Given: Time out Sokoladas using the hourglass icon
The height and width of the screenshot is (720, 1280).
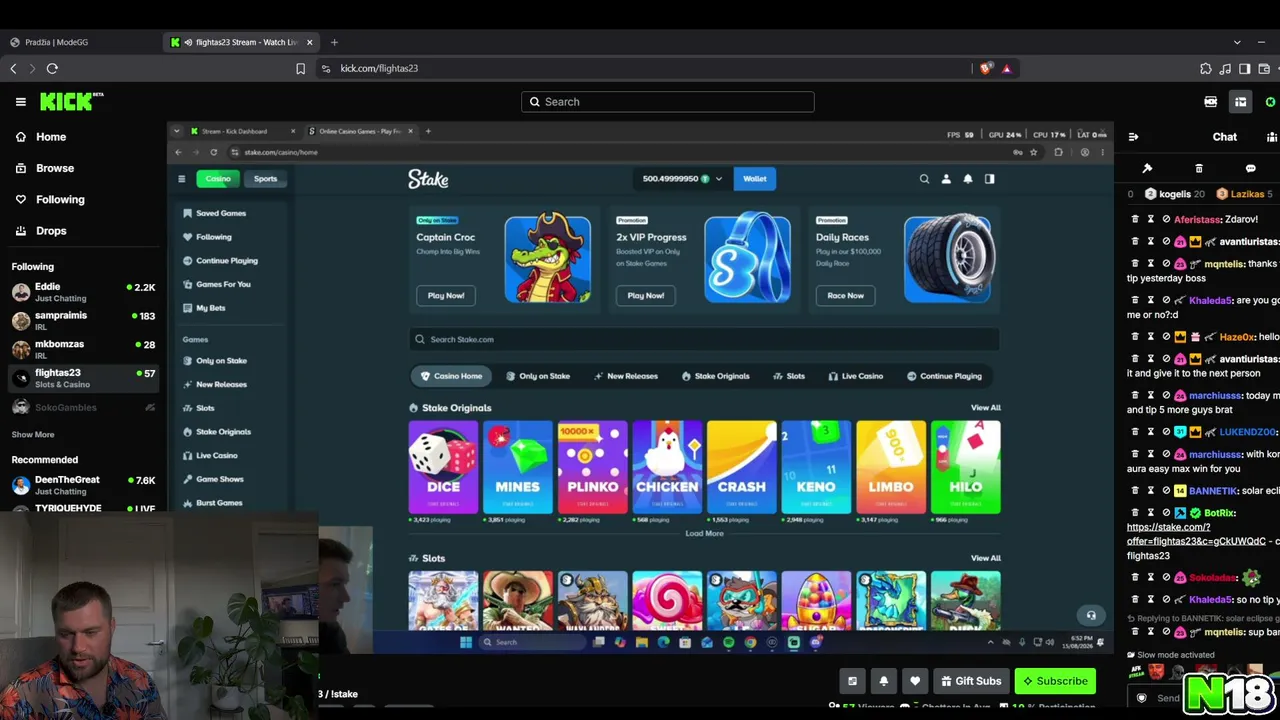Looking at the screenshot, I should pyautogui.click(x=1151, y=577).
